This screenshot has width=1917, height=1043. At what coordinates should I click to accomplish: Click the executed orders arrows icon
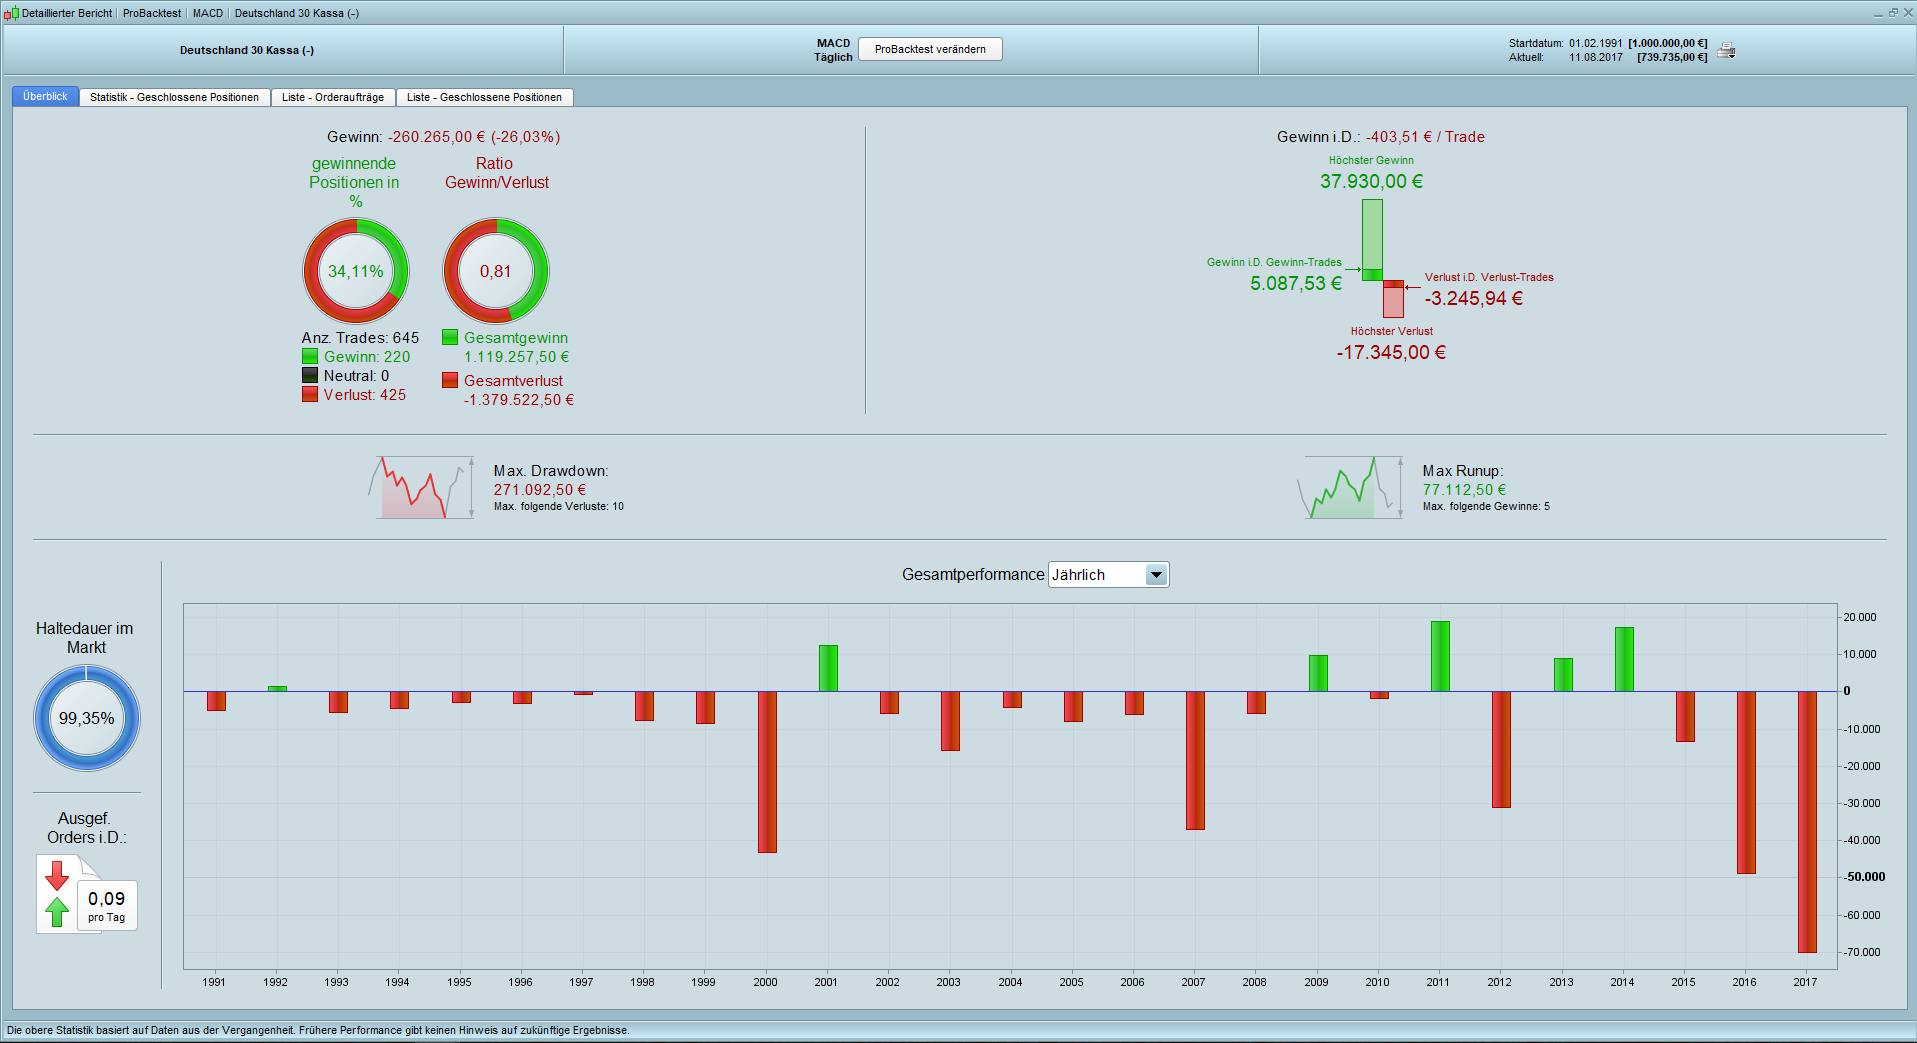(x=58, y=893)
